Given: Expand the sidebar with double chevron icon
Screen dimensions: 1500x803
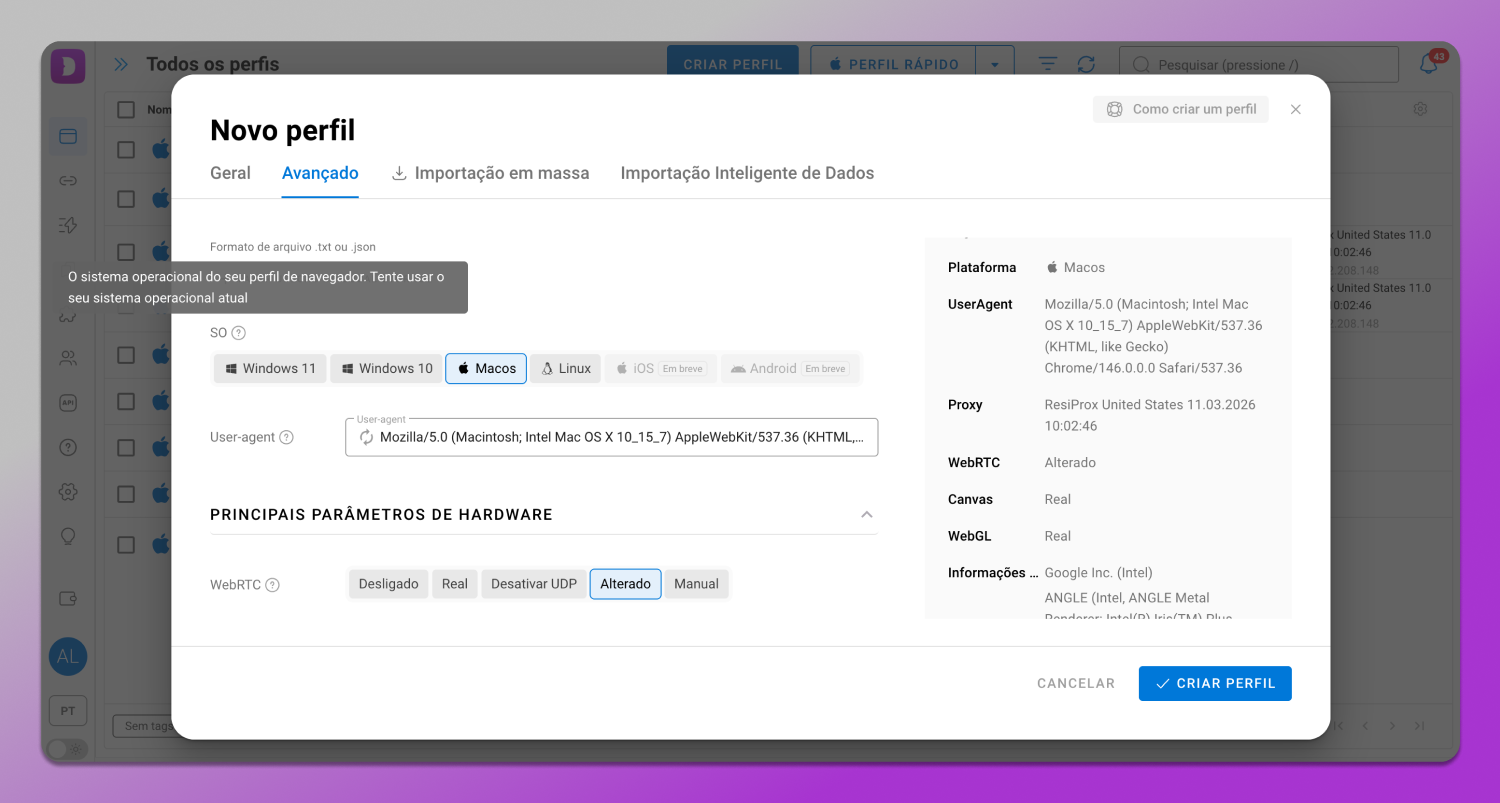Looking at the screenshot, I should coord(121,64).
